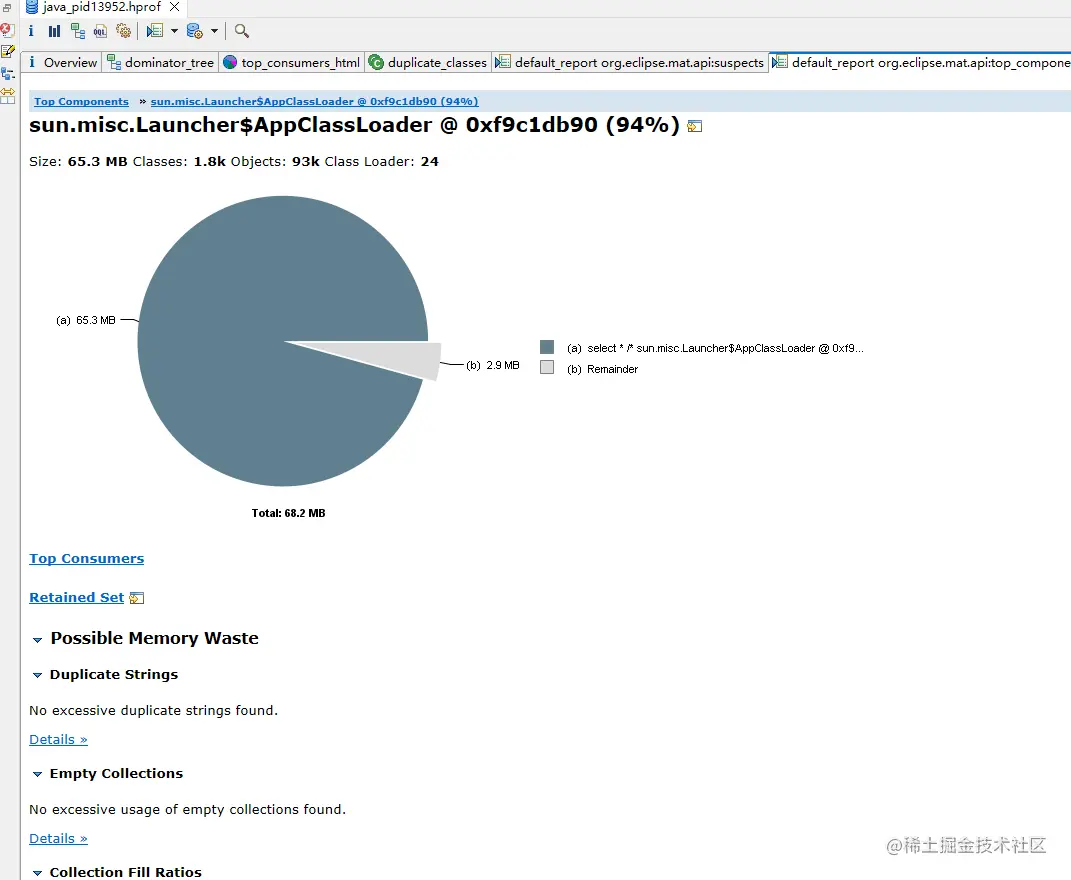Image resolution: width=1071 pixels, height=880 pixels.
Task: Click the '(b) 2.9 MB' pie label
Action: click(x=492, y=366)
